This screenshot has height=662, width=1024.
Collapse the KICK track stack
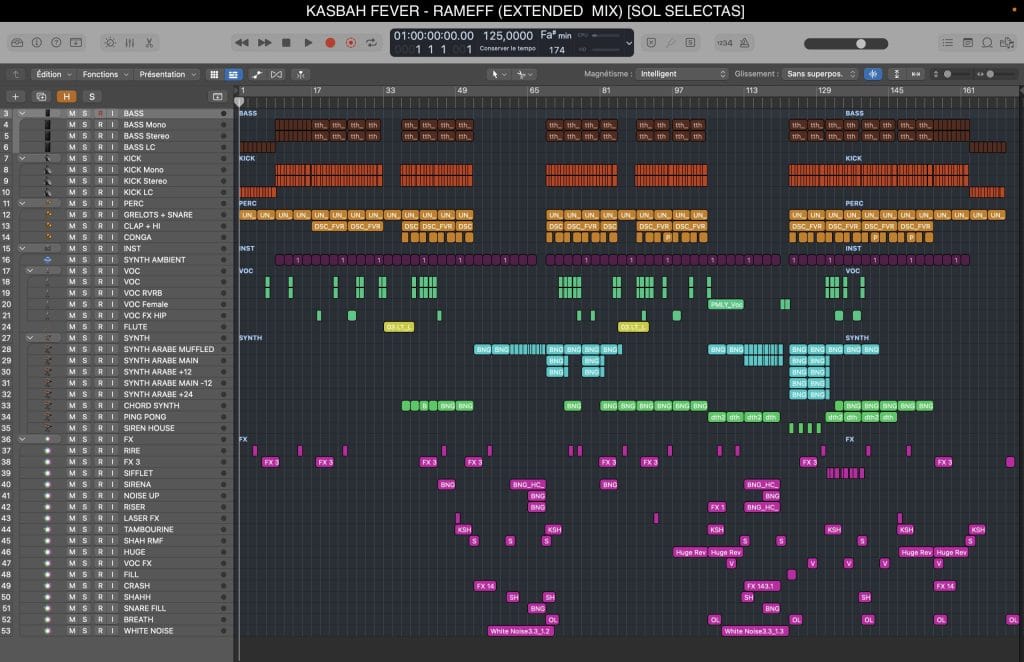pyautogui.click(x=22, y=159)
